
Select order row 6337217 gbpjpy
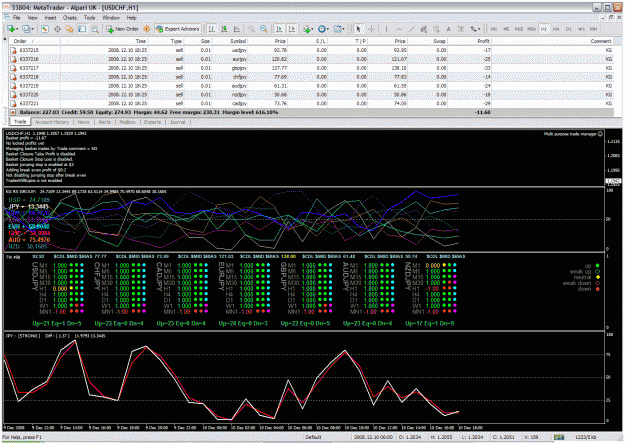point(311,68)
